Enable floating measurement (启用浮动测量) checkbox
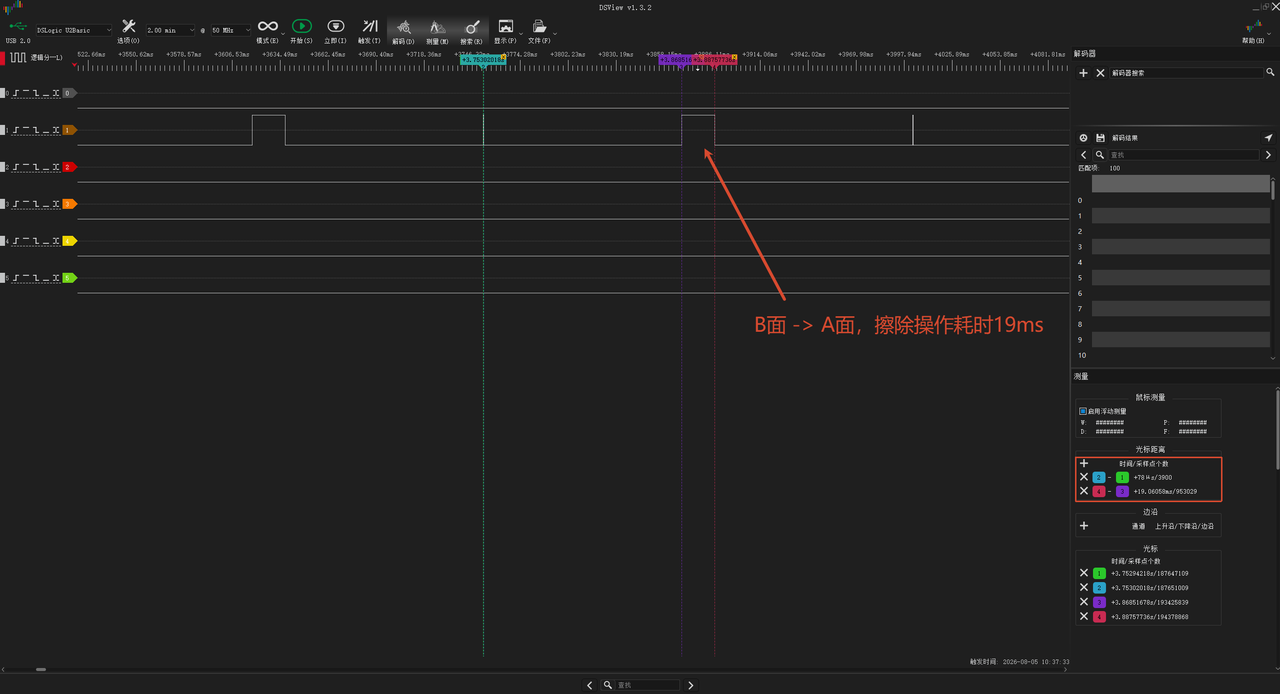The image size is (1280, 694). (x=1083, y=411)
